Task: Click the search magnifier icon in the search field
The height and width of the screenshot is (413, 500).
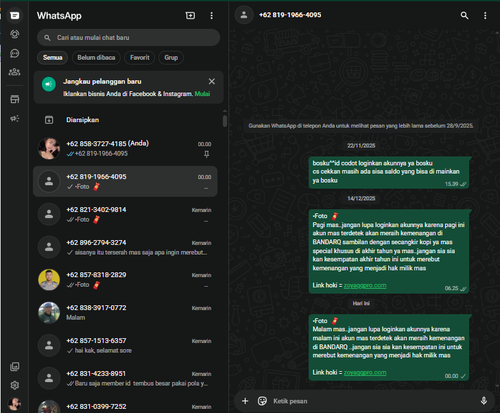Action: pos(47,38)
